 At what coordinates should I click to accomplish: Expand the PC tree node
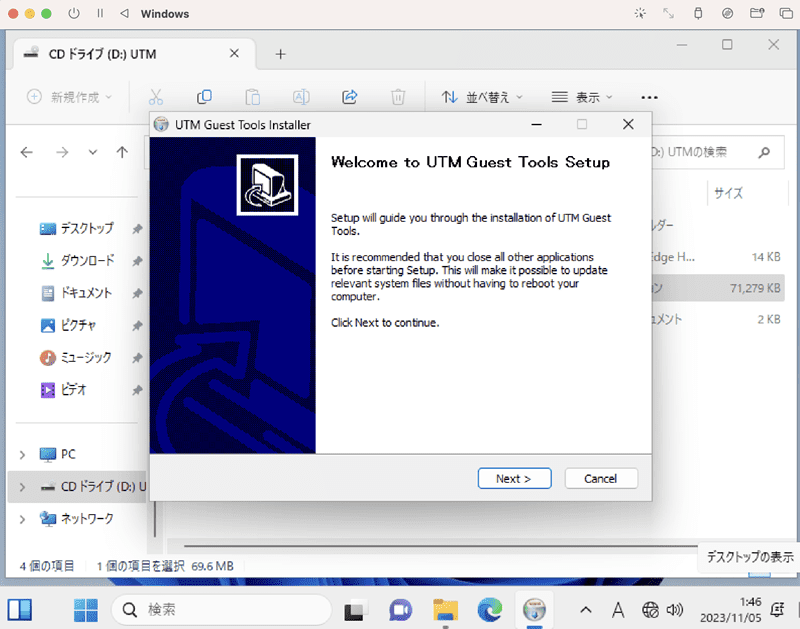(22, 455)
